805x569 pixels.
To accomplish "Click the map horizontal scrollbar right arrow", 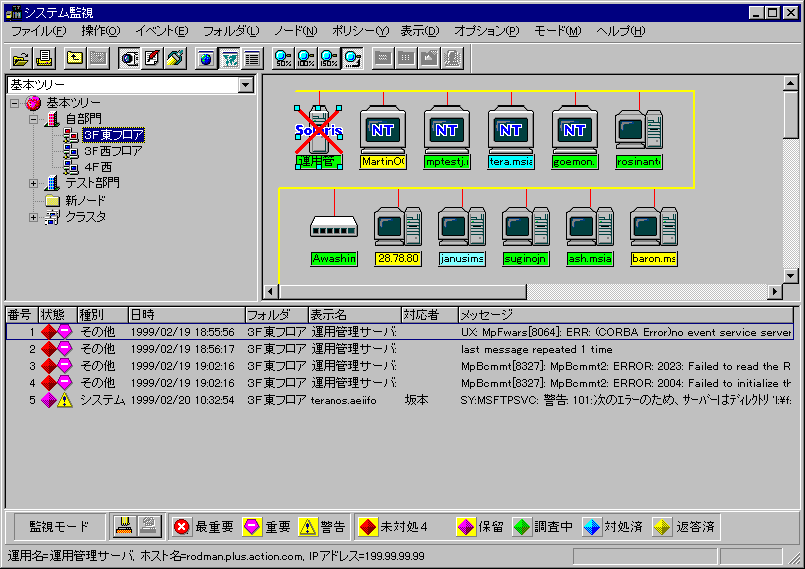I will point(775,292).
